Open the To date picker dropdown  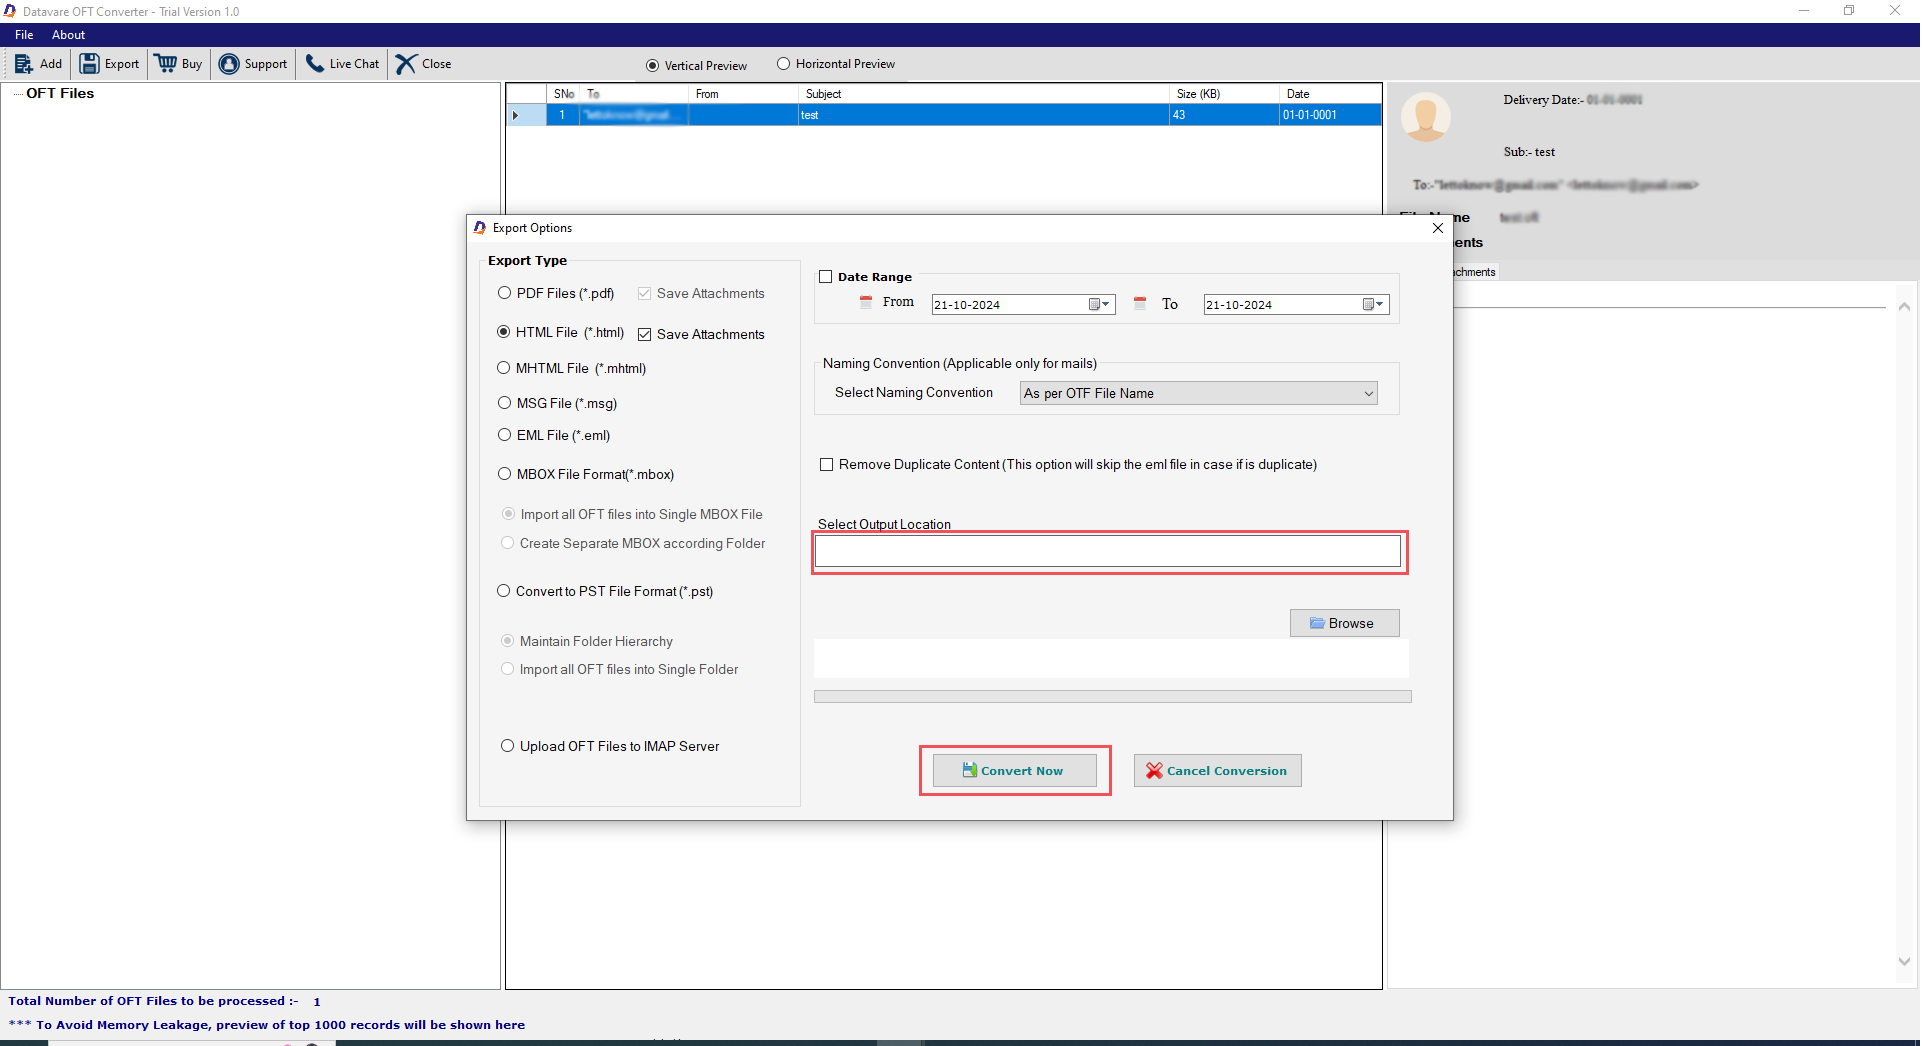point(1374,304)
